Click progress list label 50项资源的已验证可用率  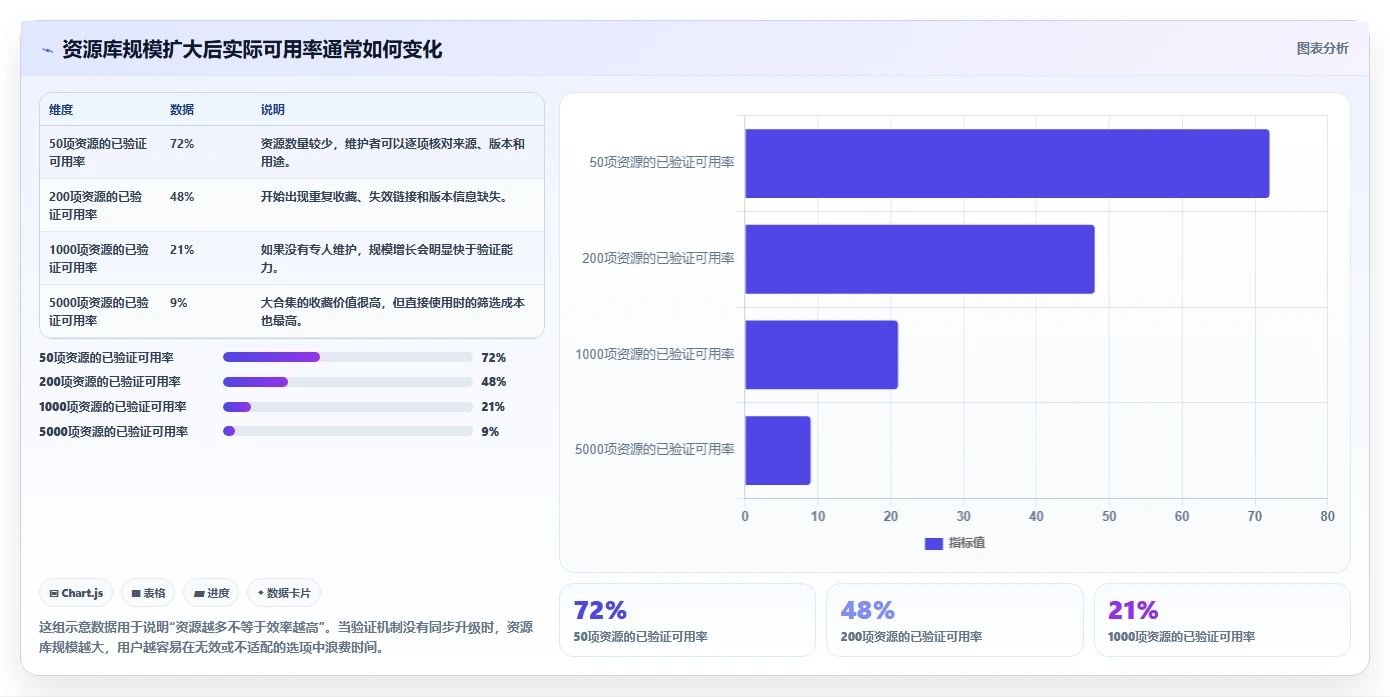click(107, 357)
